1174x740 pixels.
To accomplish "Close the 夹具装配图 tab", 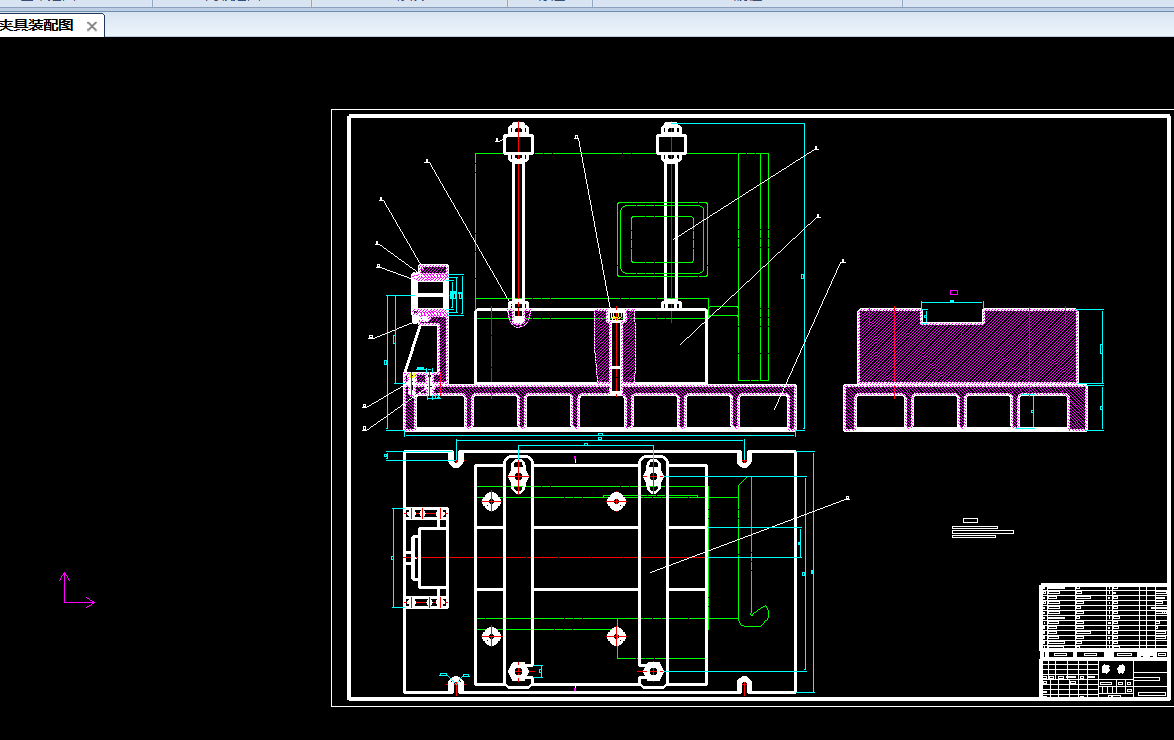I will pos(91,26).
